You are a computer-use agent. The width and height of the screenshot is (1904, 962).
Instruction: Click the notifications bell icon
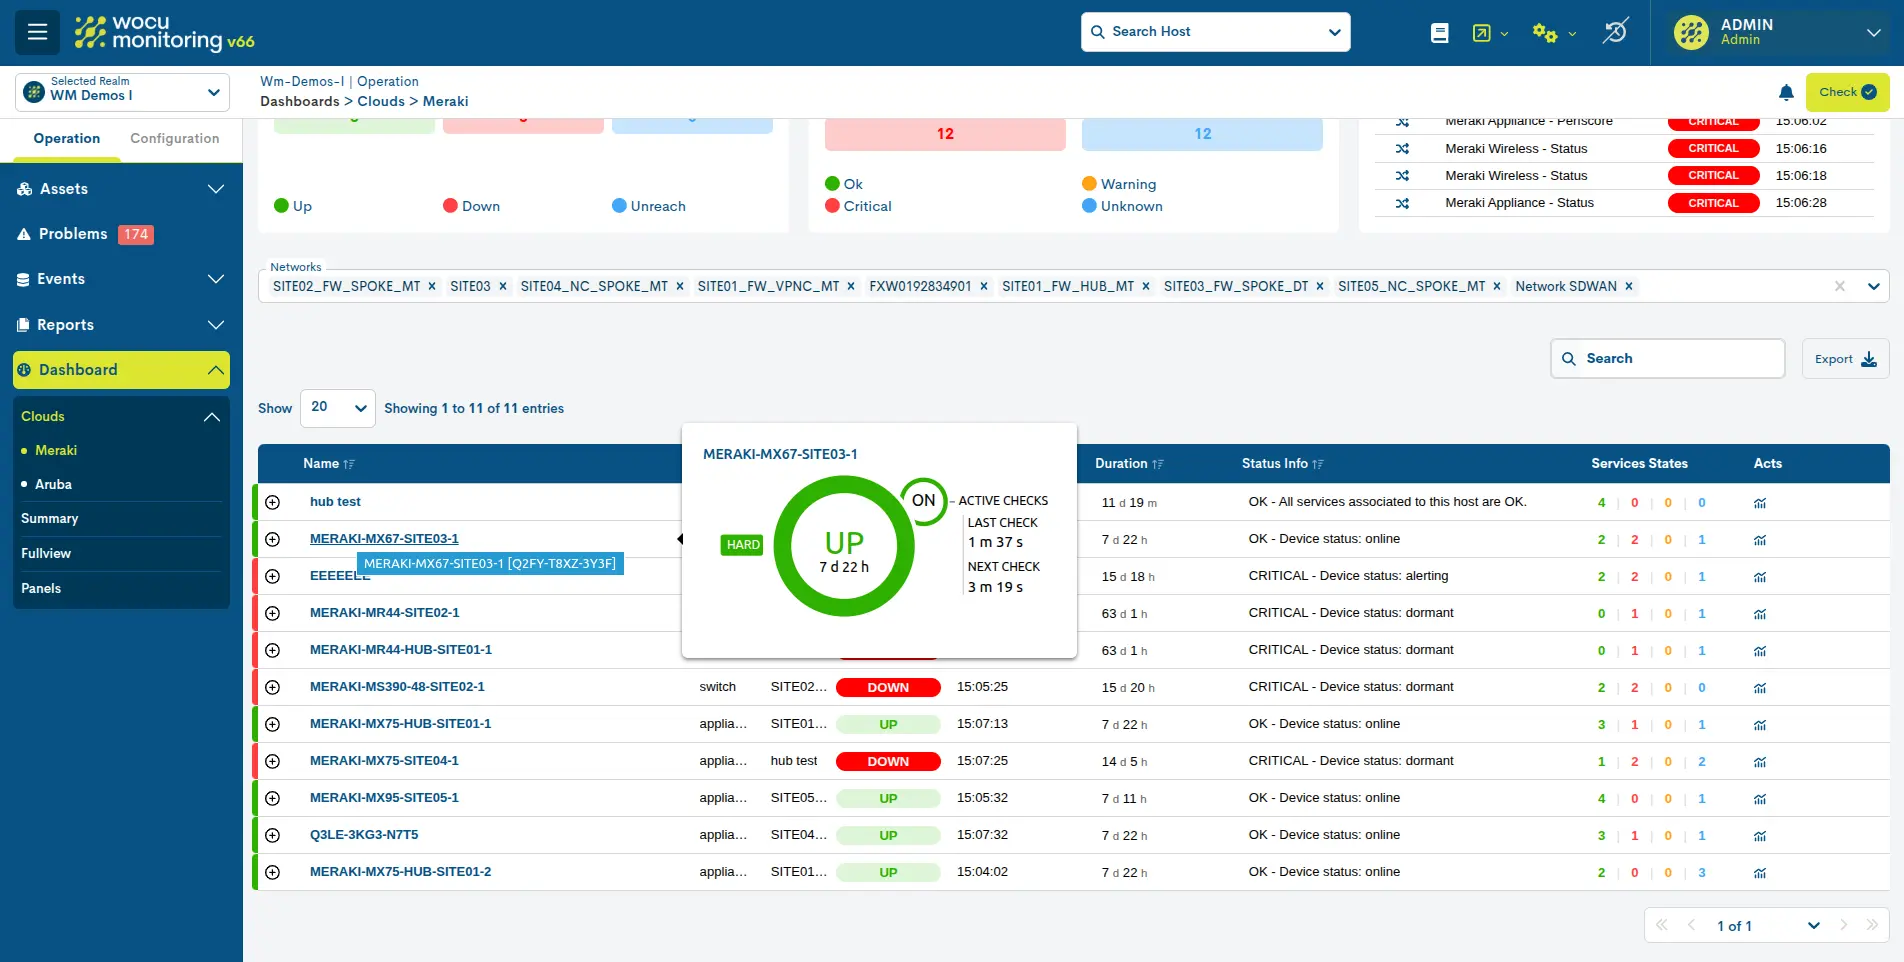tap(1786, 93)
